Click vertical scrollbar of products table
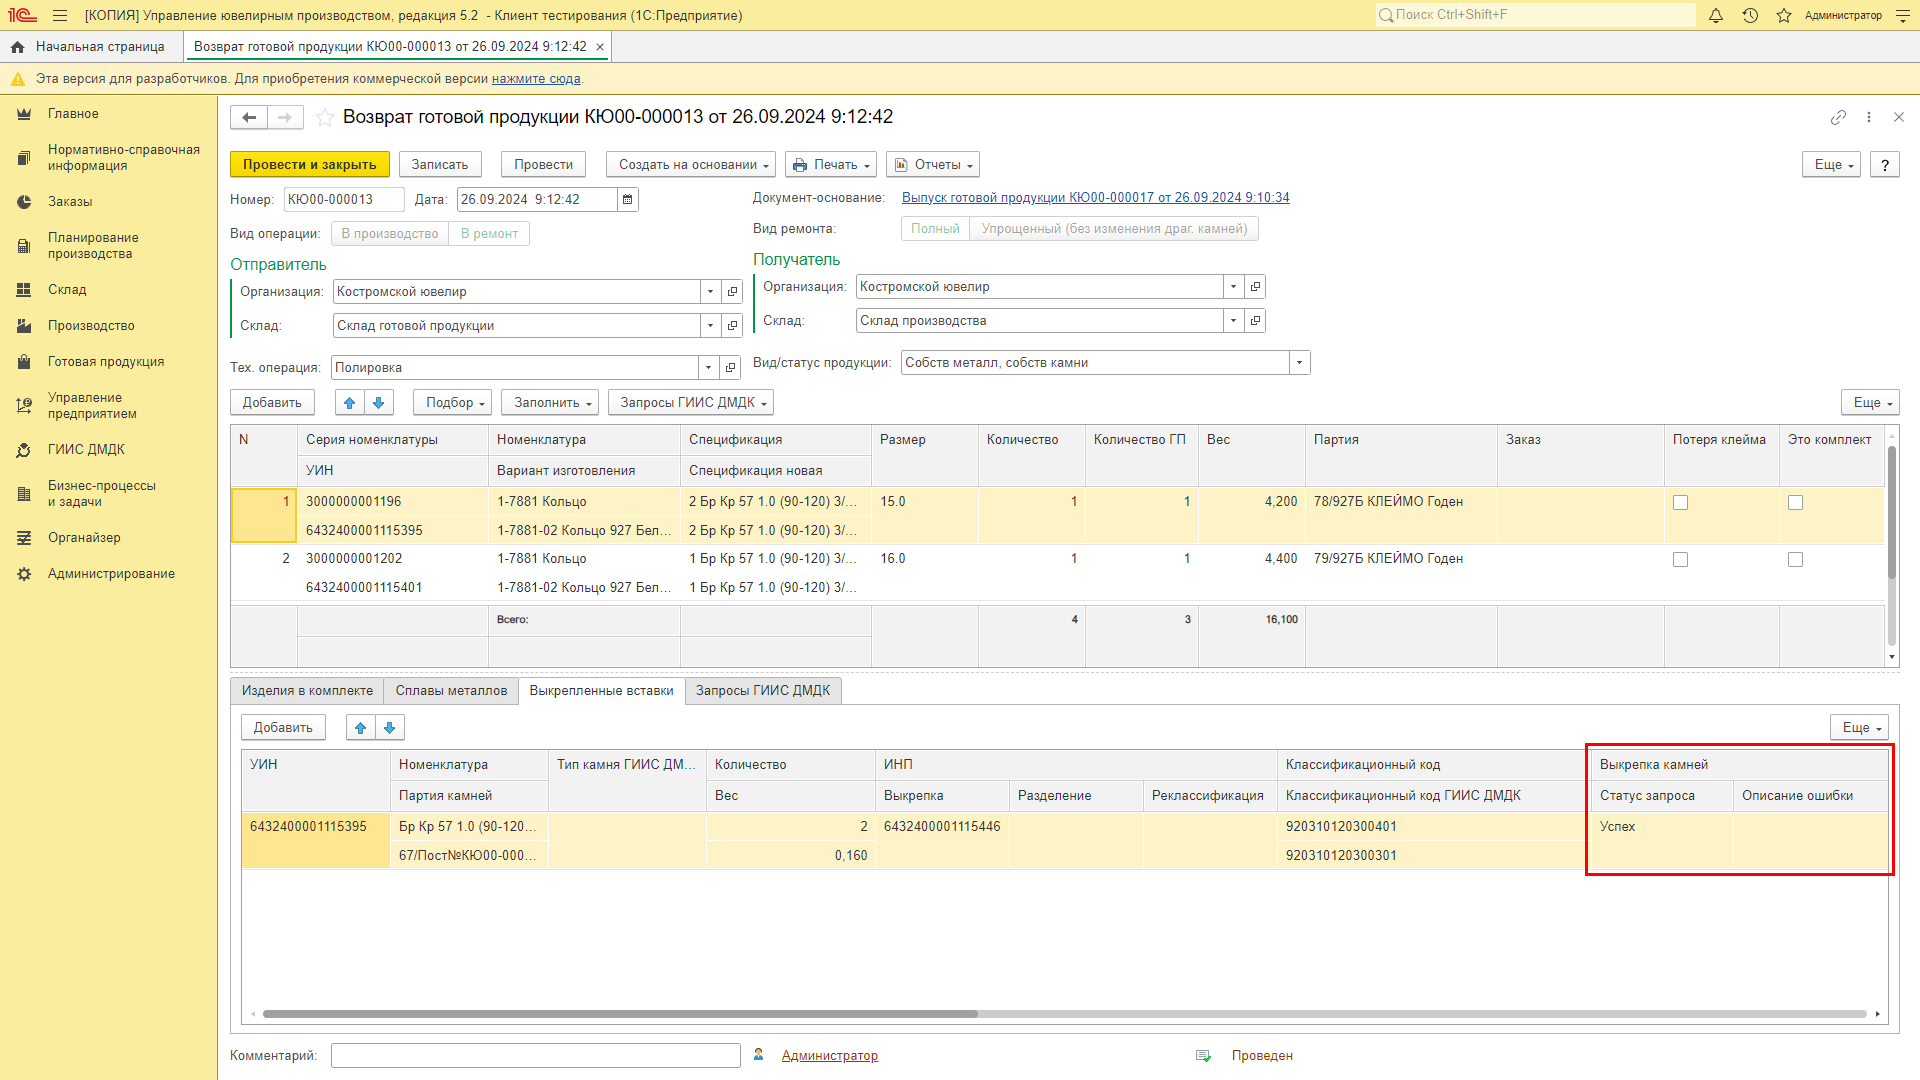 1892,512
